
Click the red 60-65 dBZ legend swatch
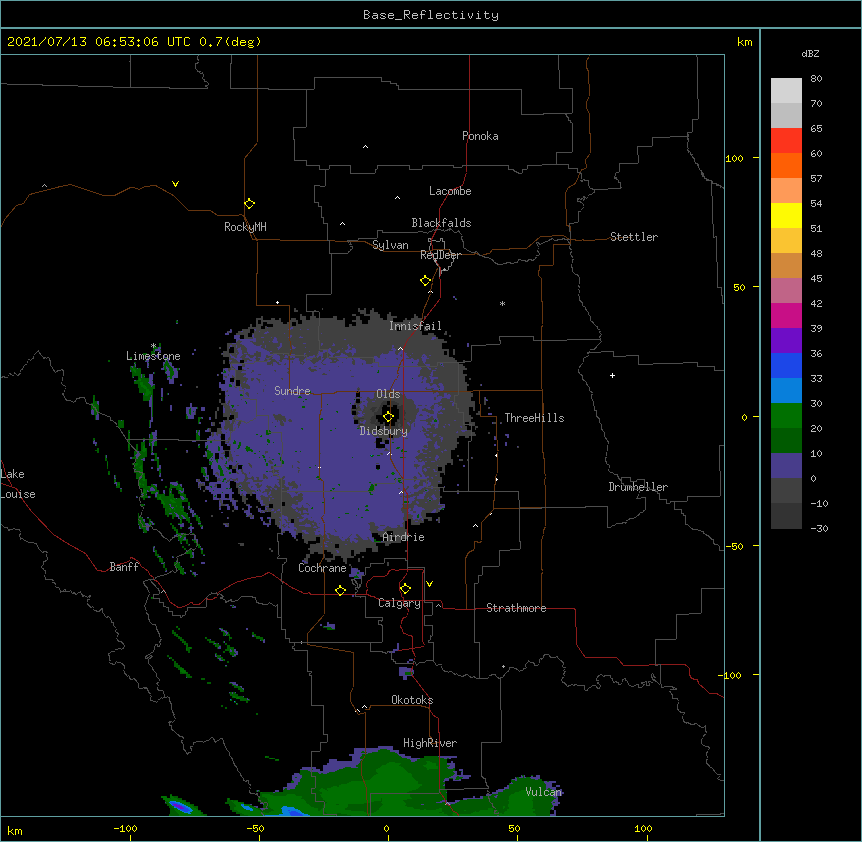tap(786, 140)
